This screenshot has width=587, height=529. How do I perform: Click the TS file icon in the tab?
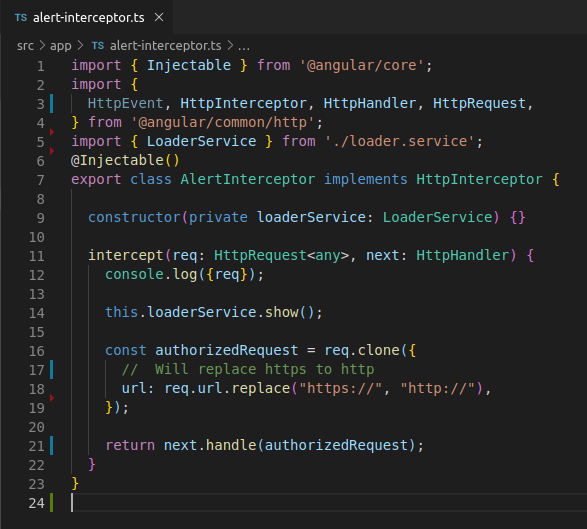(x=21, y=18)
